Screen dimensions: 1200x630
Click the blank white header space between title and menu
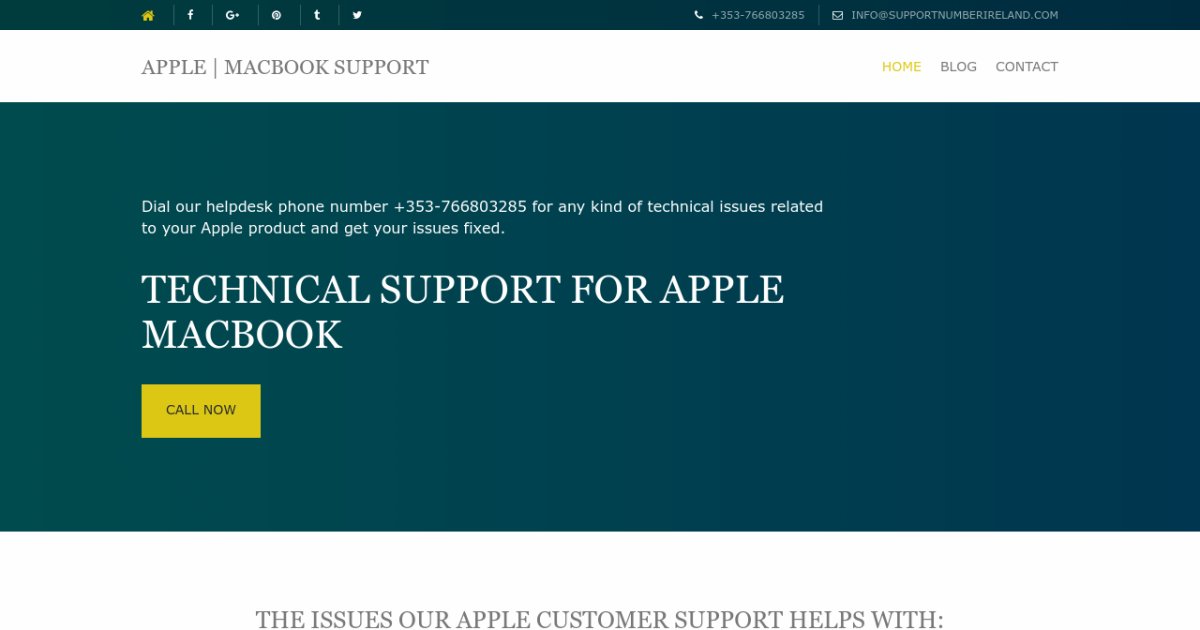(x=650, y=66)
